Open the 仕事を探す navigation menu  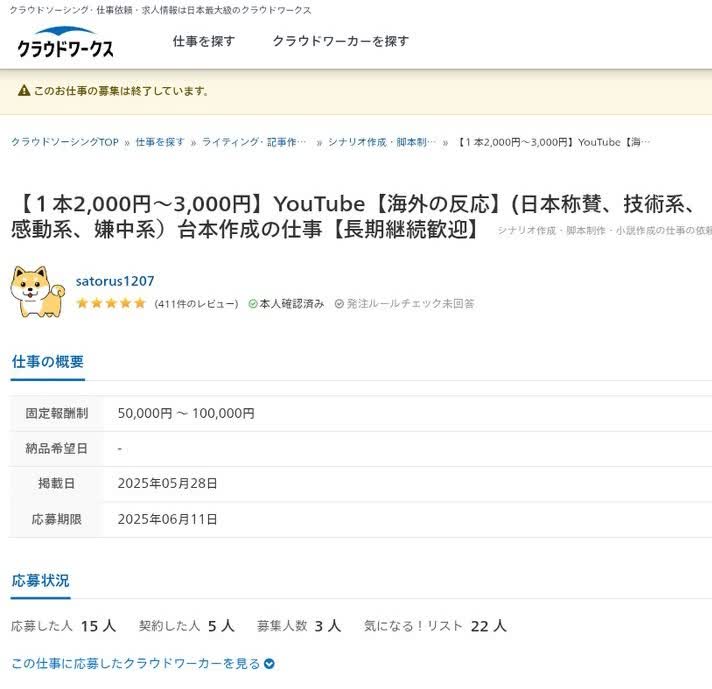tap(204, 41)
